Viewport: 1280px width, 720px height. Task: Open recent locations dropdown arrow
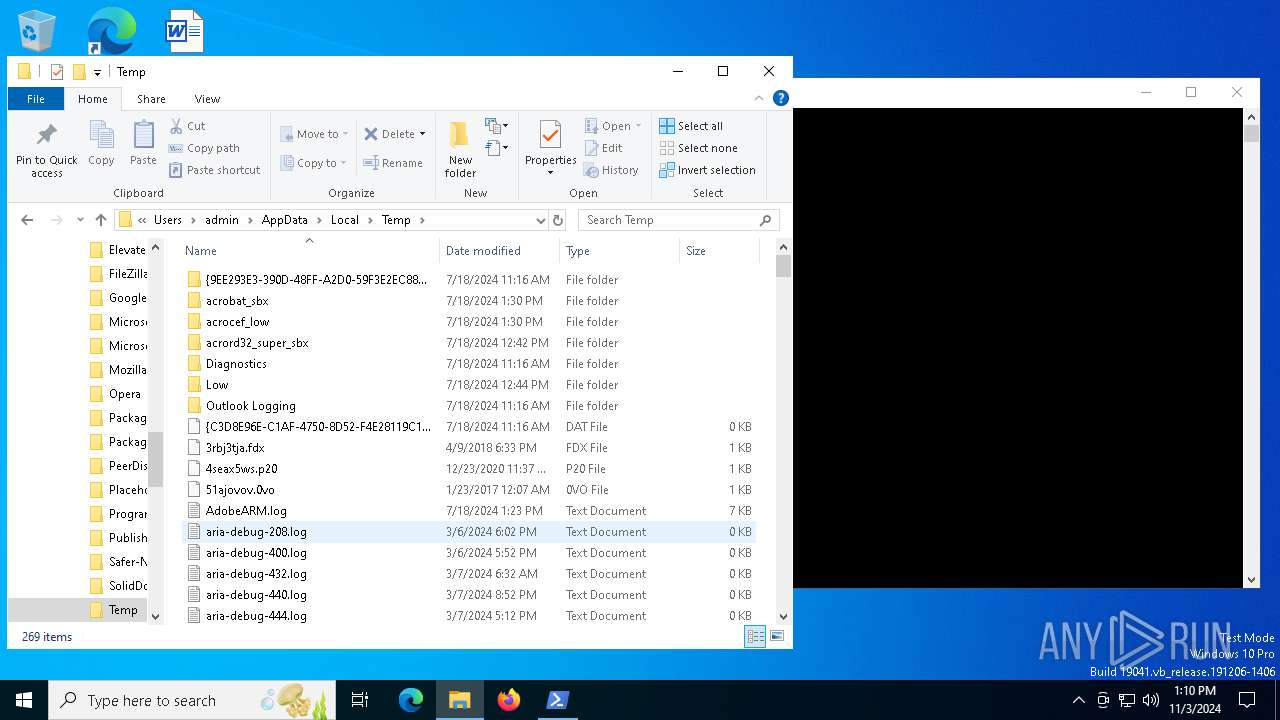[81, 220]
